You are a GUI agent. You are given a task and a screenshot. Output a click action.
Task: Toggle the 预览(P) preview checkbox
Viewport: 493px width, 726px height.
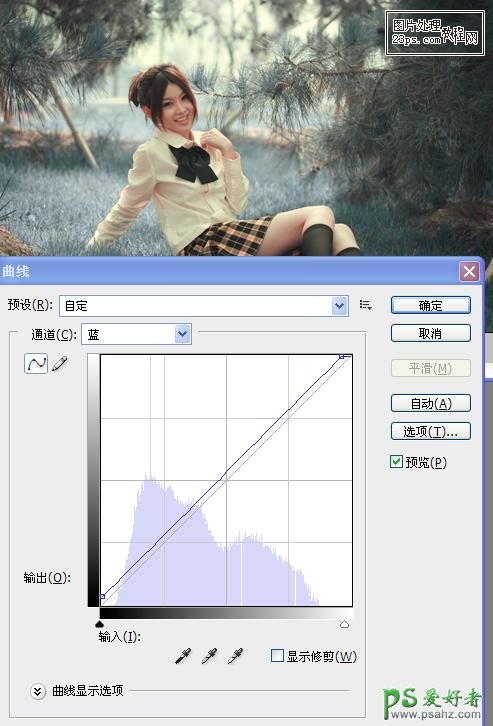[x=396, y=462]
